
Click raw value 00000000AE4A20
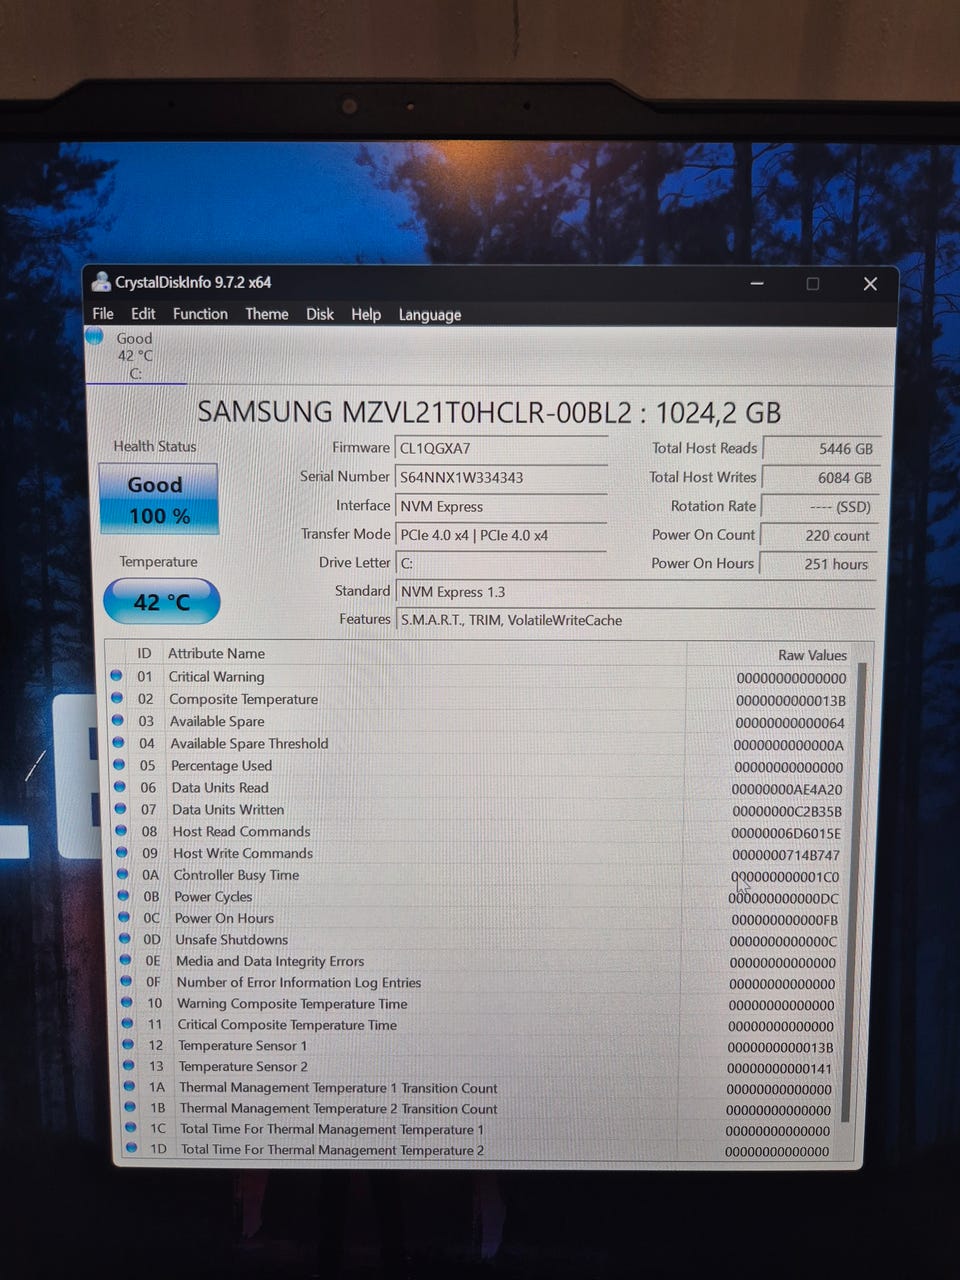(x=787, y=789)
